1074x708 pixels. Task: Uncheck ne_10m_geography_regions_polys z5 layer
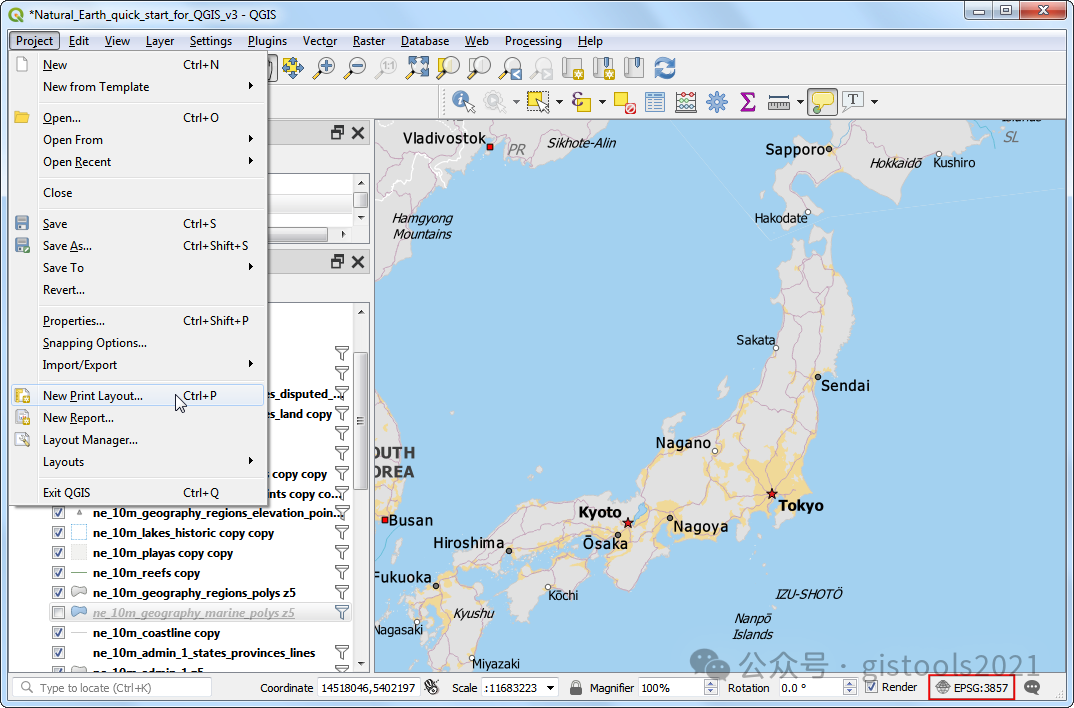pos(58,592)
